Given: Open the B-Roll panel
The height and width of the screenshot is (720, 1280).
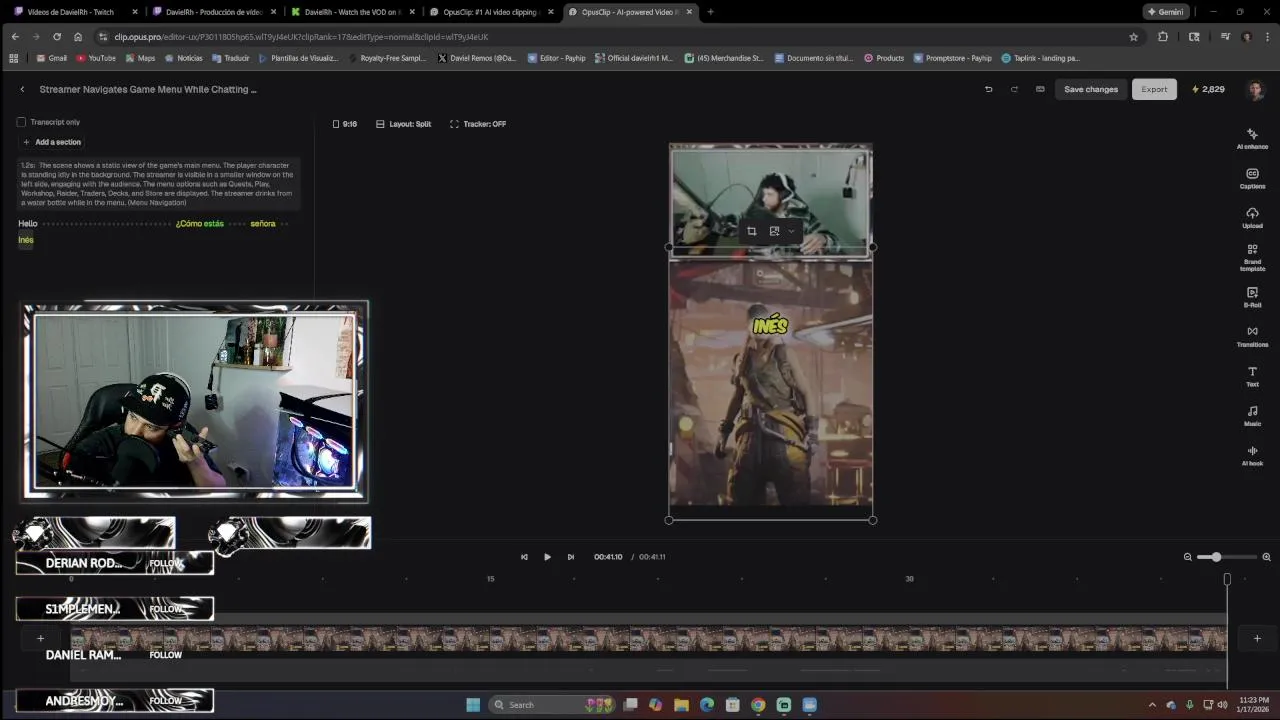Looking at the screenshot, I should click(x=1252, y=297).
